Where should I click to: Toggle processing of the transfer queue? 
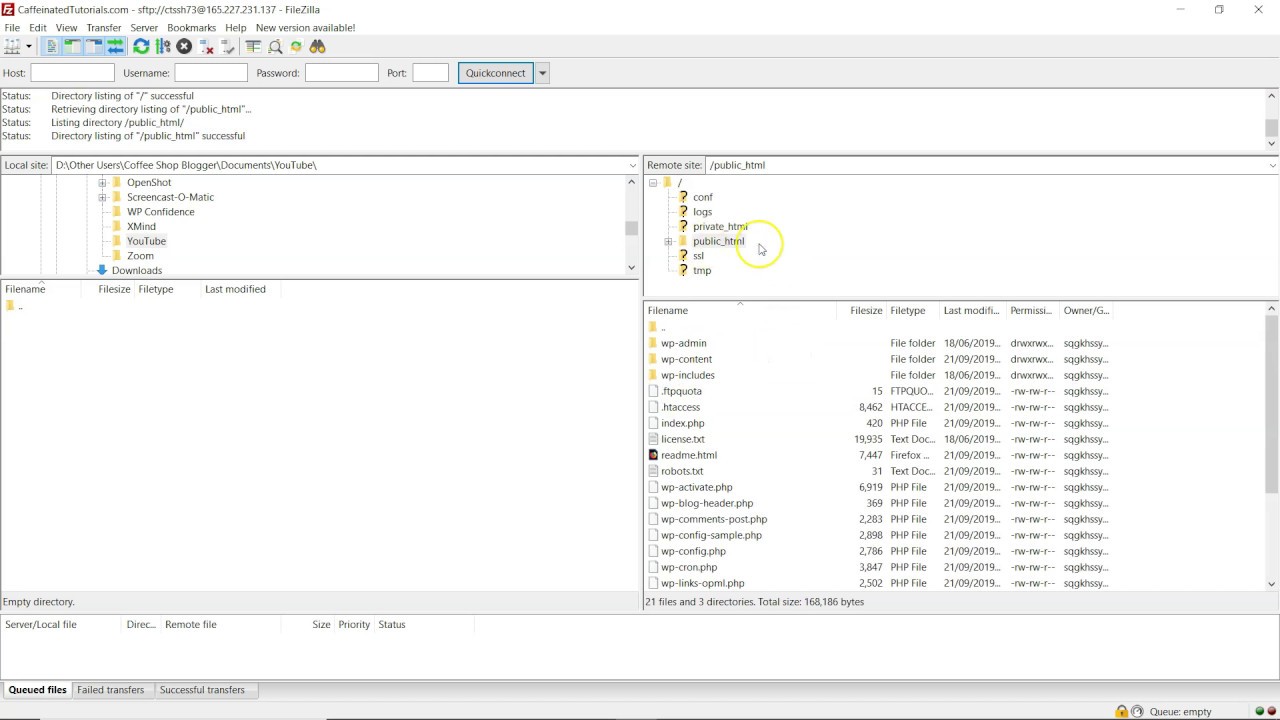click(163, 46)
